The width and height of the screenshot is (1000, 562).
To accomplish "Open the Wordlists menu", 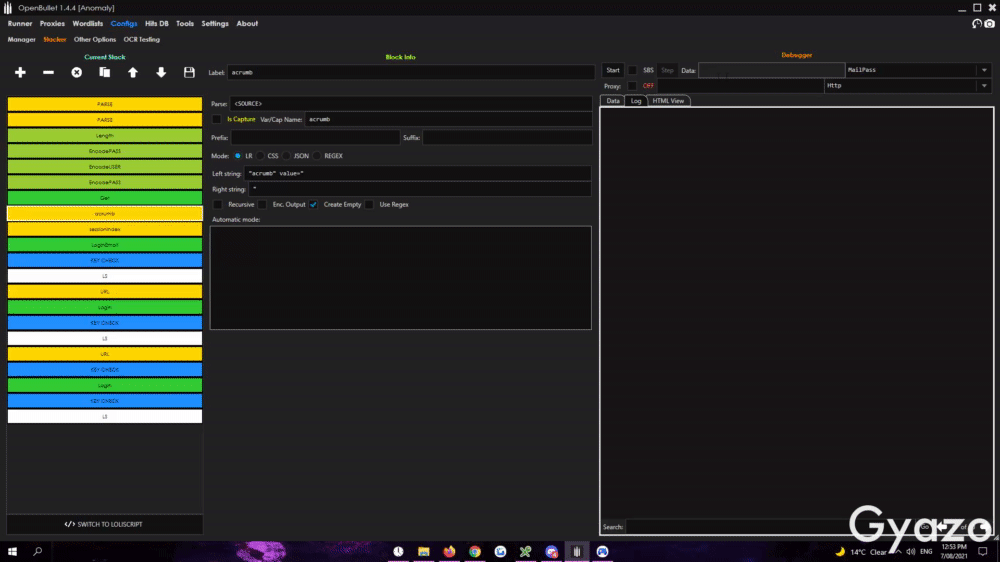I will (x=87, y=24).
